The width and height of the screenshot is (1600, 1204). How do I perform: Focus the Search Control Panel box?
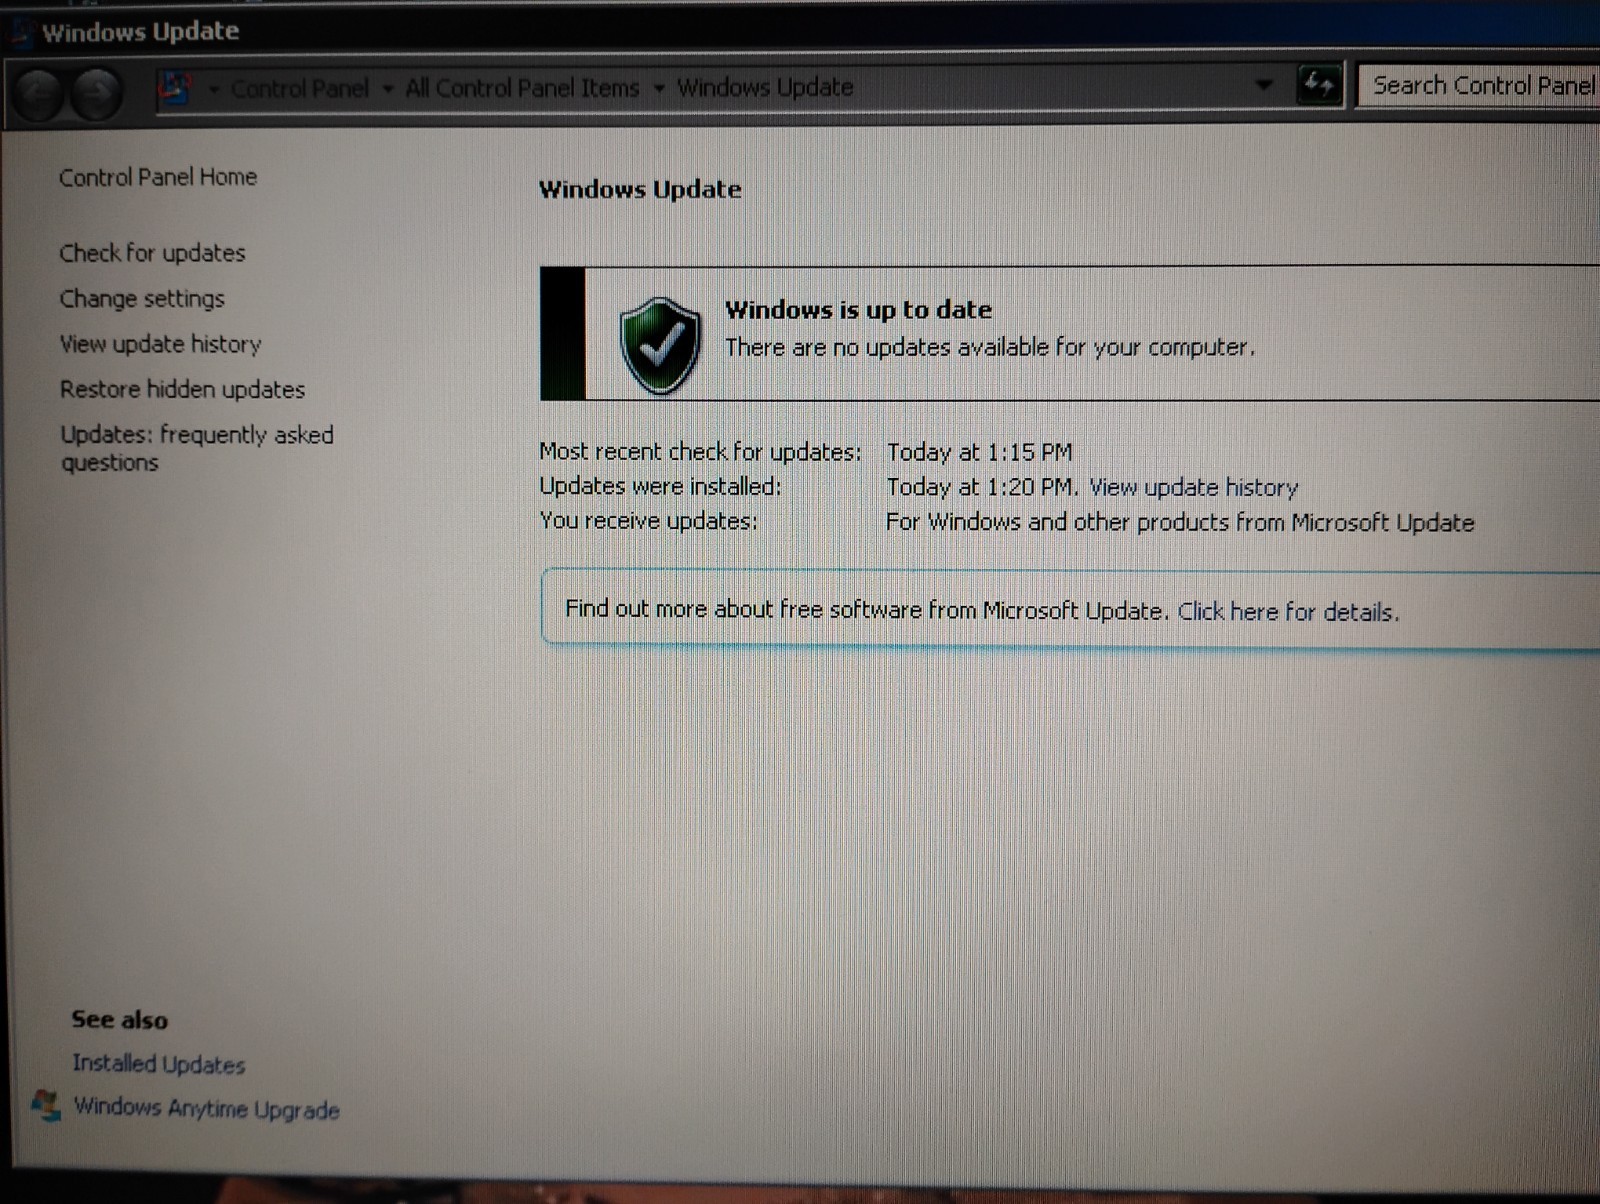coord(1480,86)
